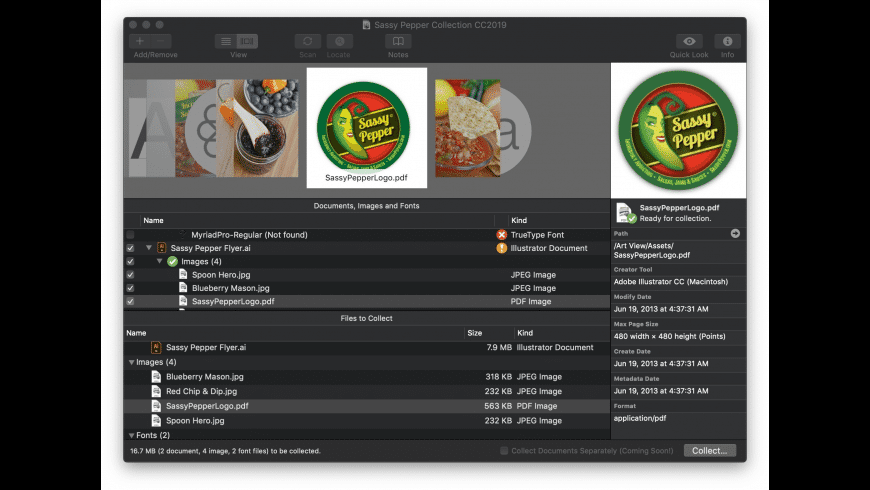Image resolution: width=870 pixels, height=490 pixels.
Task: Click the Path reveal arrow icon
Action: click(x=735, y=234)
